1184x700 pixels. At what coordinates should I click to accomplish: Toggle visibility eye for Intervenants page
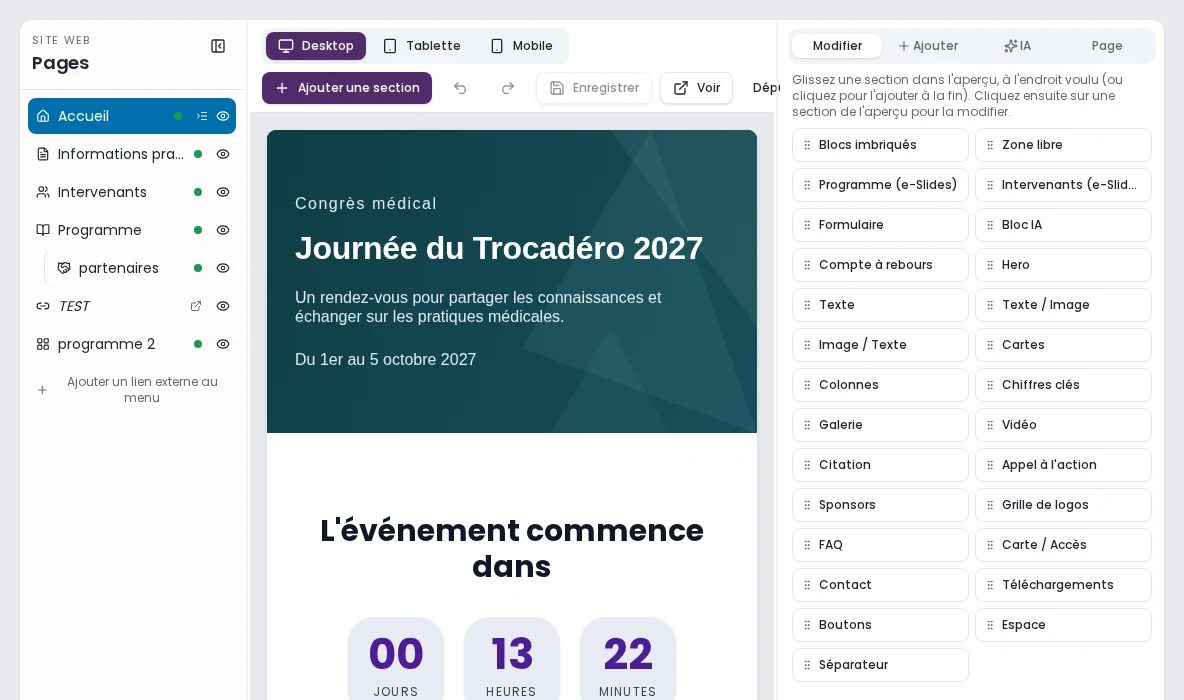tap(223, 192)
